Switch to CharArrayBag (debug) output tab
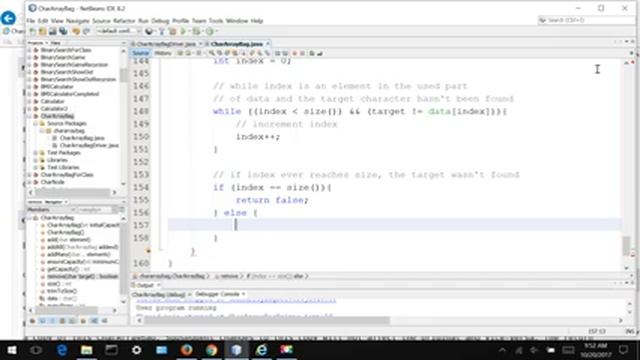The image size is (640, 360). pos(158,294)
